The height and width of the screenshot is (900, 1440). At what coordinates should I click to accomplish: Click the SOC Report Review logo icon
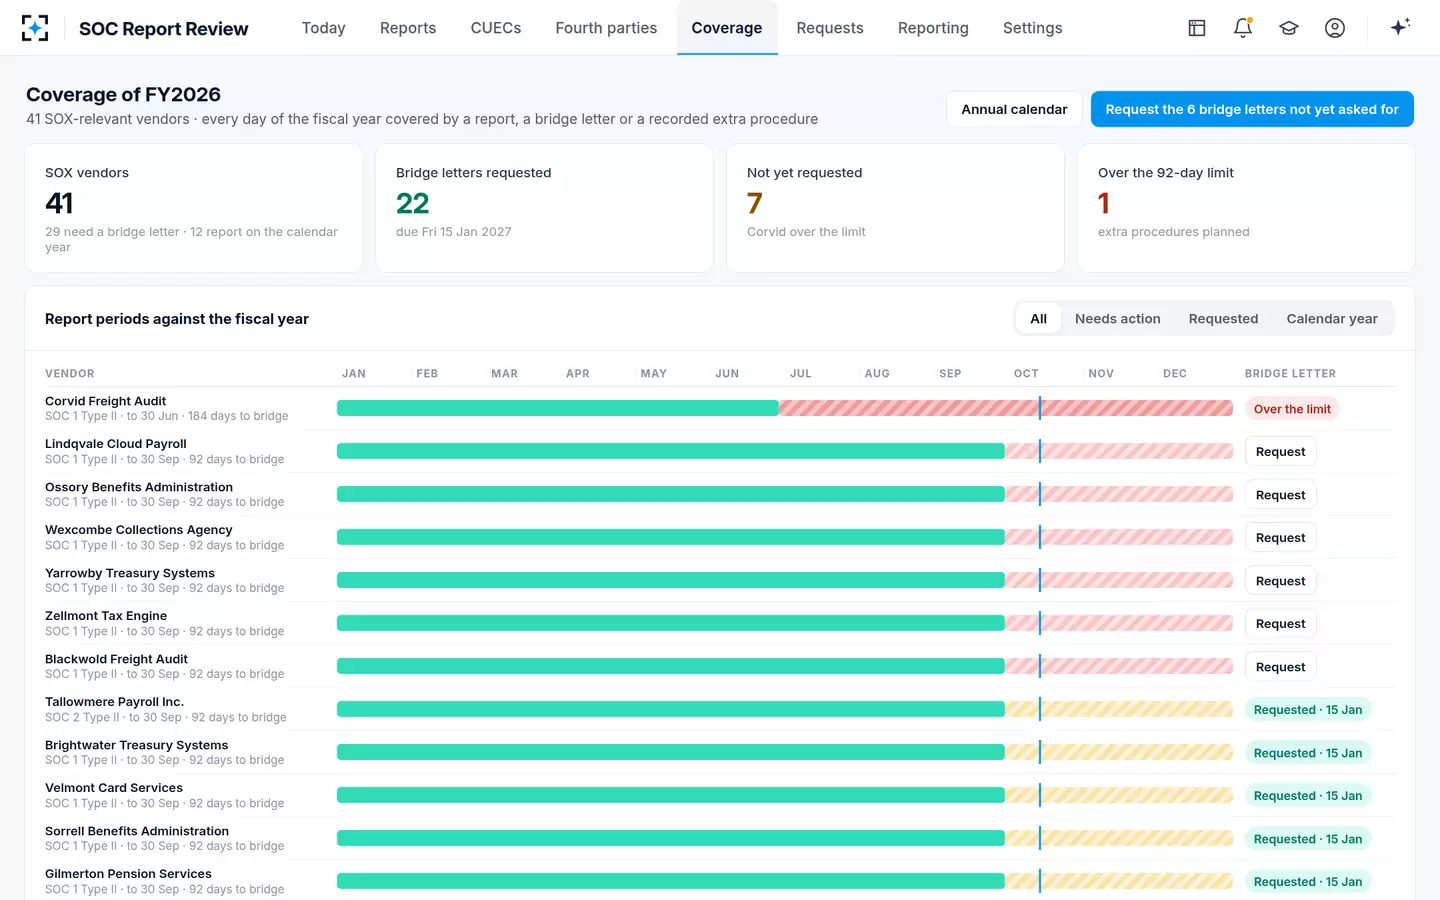coord(35,28)
